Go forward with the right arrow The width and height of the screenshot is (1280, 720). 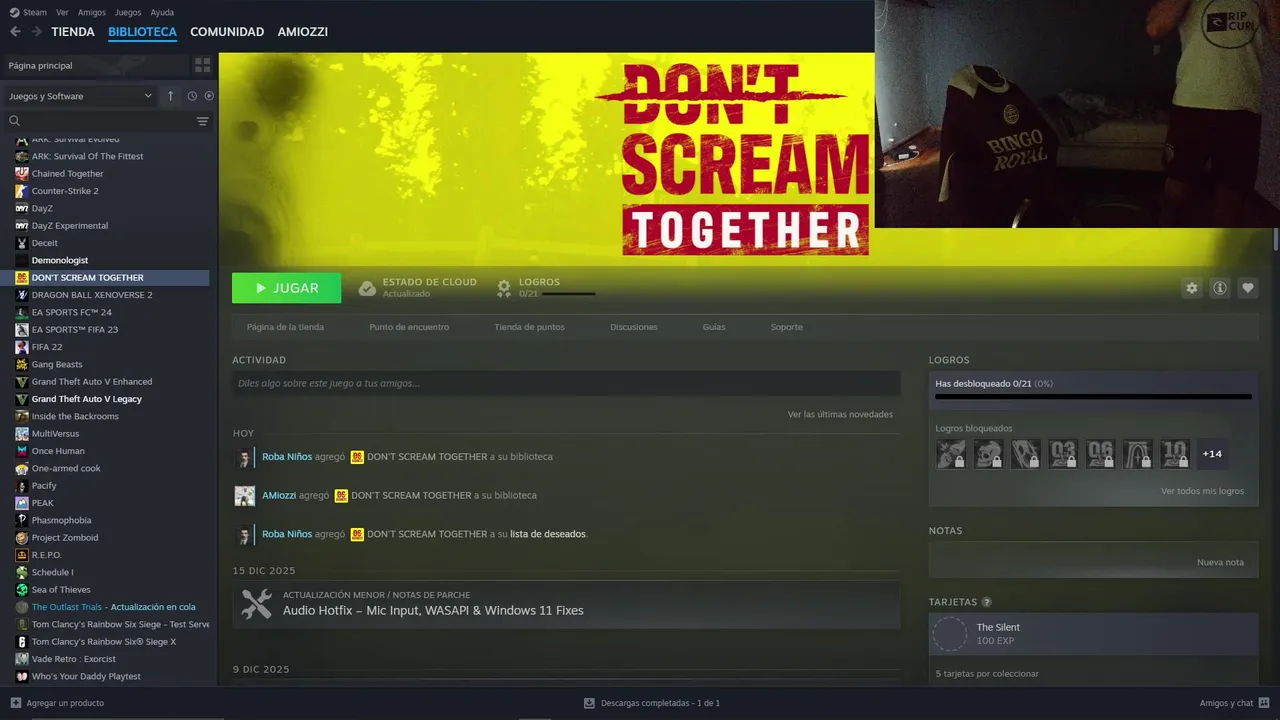(37, 32)
